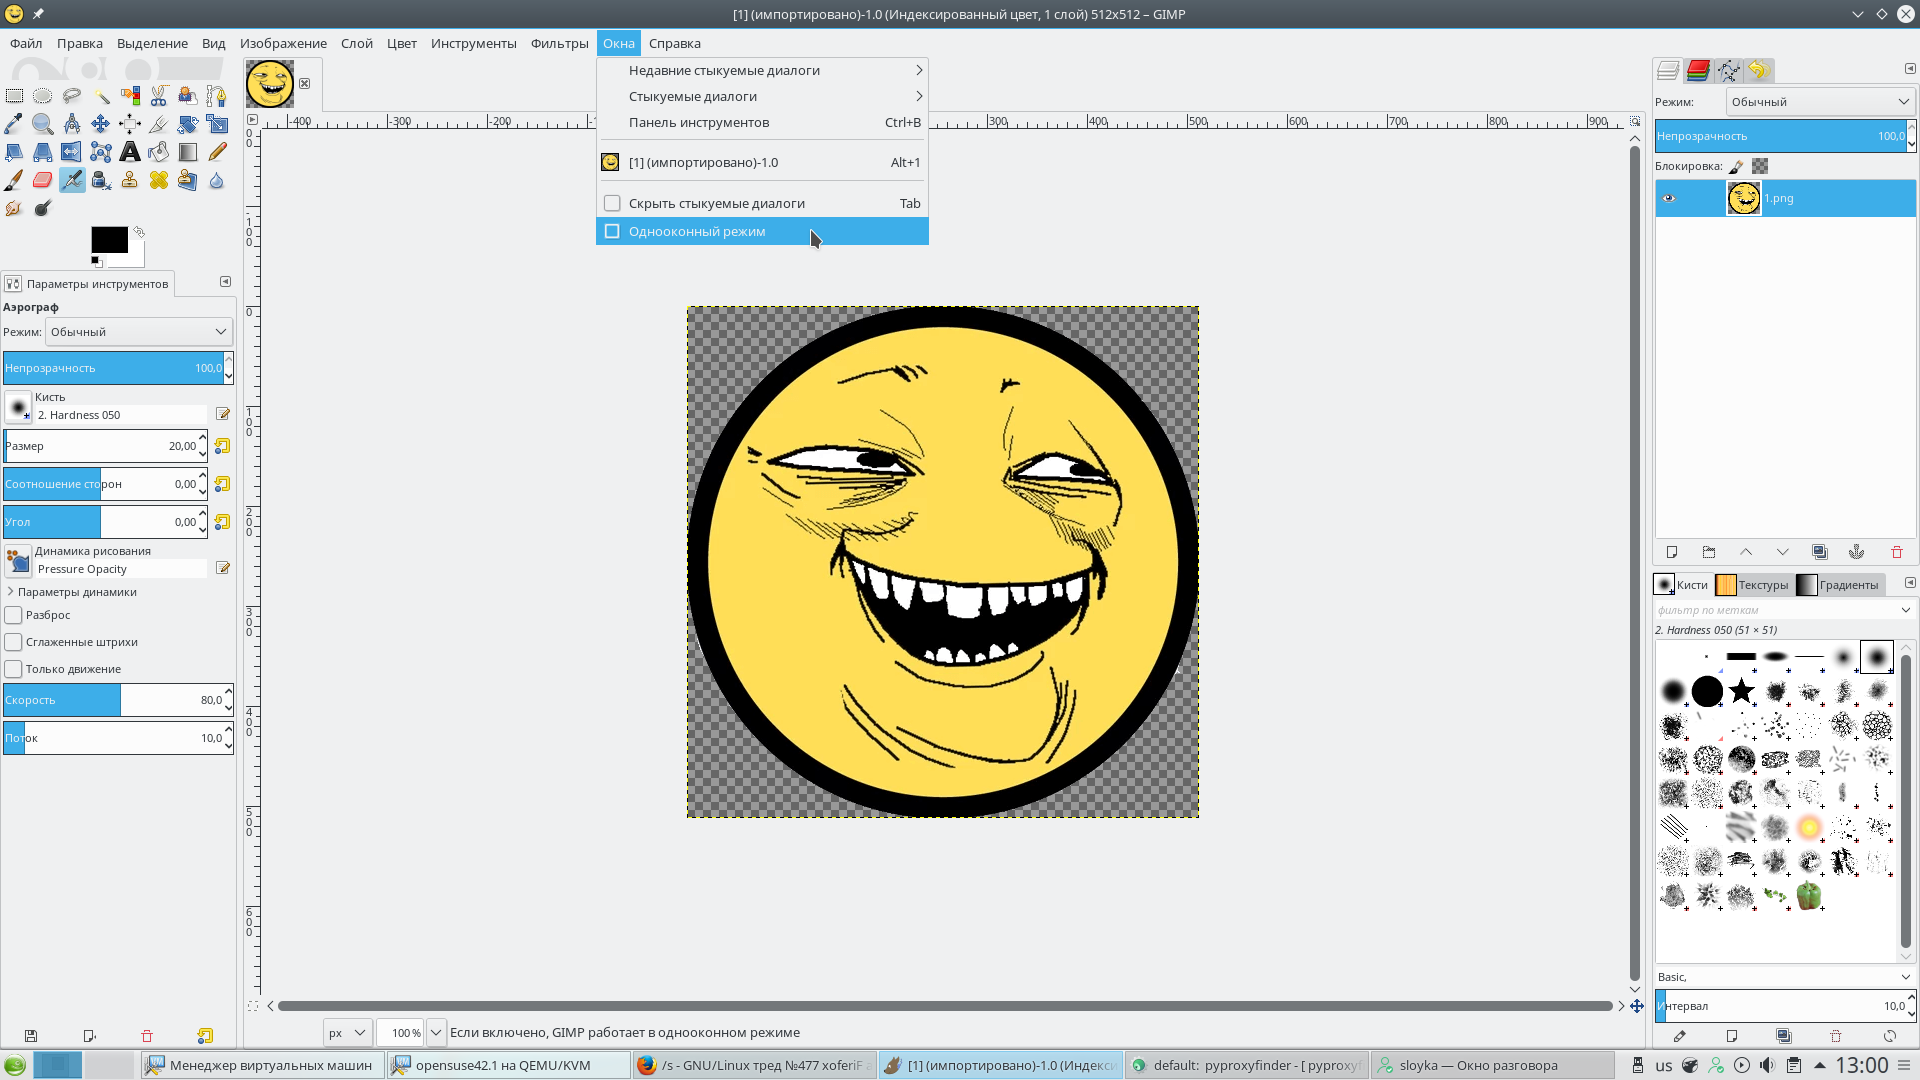Enable Сглаженные штрихи checkbox
This screenshot has height=1080, width=1920.
click(x=14, y=642)
